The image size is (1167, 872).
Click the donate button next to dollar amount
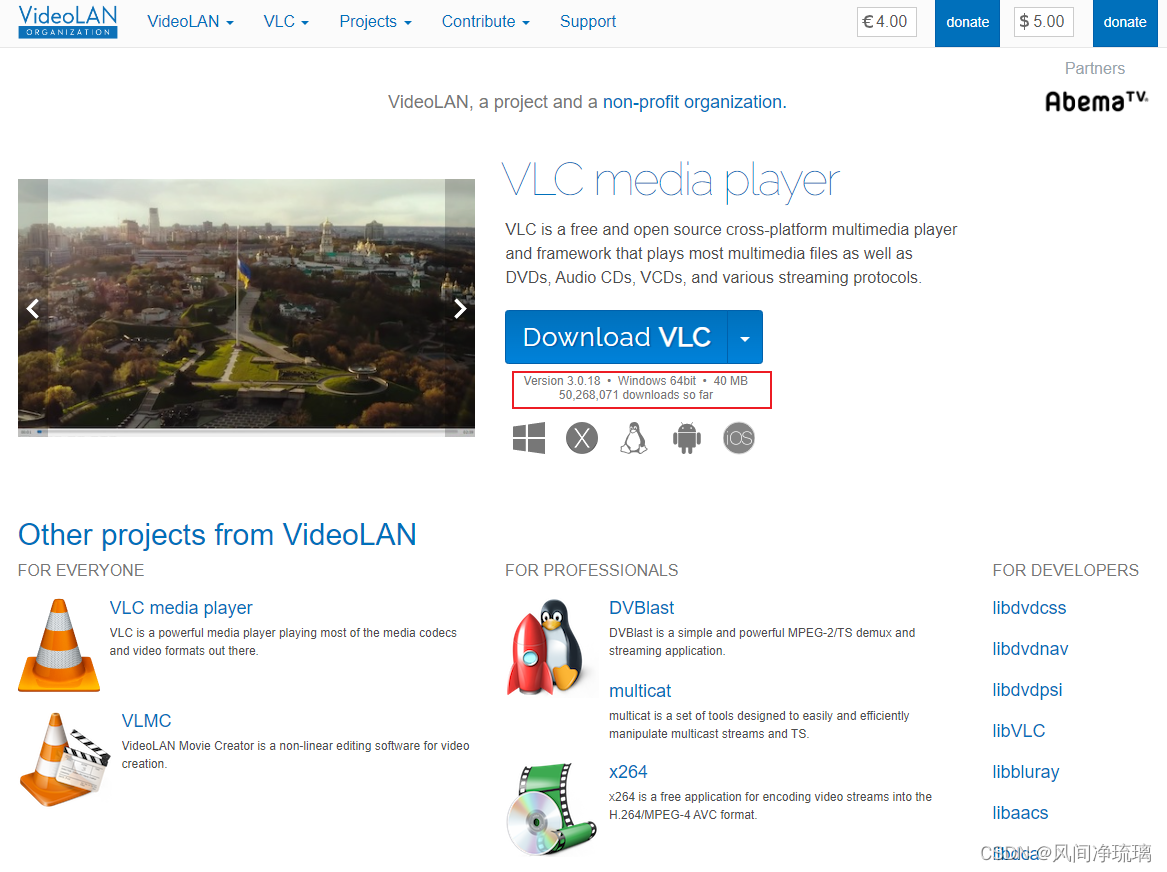(x=1125, y=23)
